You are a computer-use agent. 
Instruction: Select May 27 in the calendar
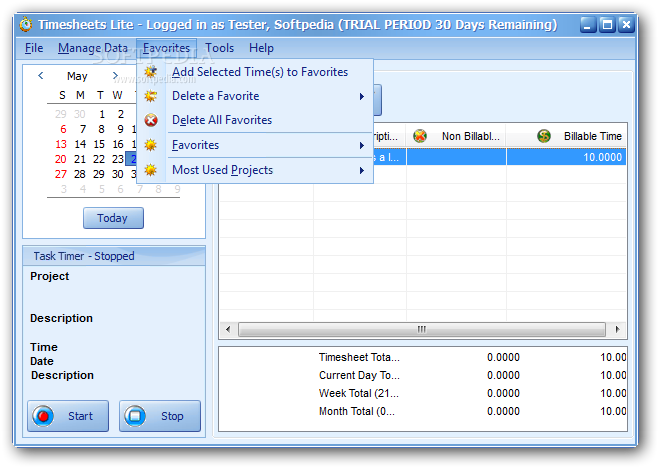61,174
